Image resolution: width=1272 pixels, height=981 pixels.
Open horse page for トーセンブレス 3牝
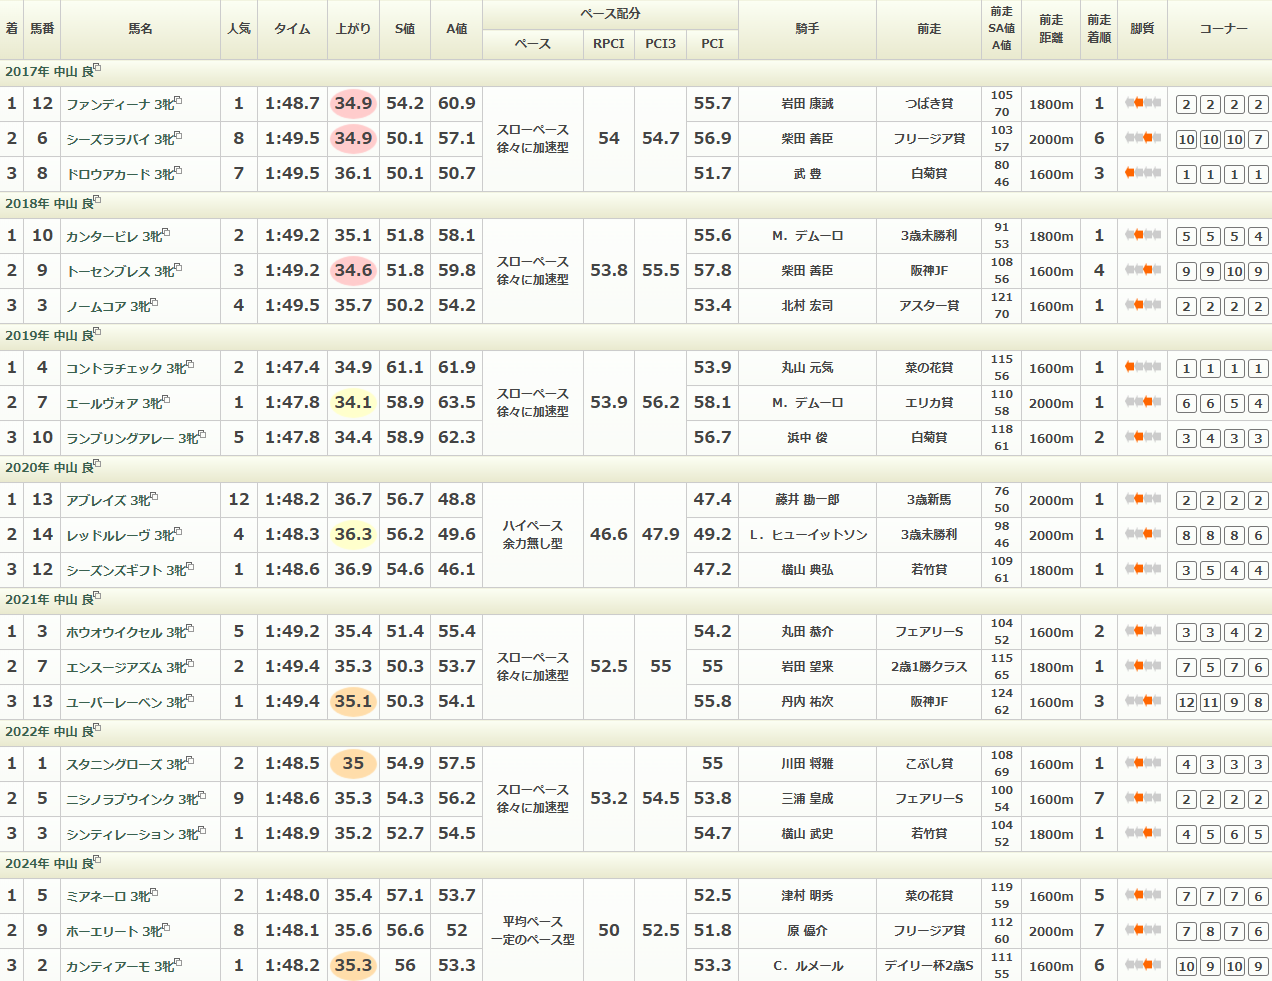coord(107,271)
